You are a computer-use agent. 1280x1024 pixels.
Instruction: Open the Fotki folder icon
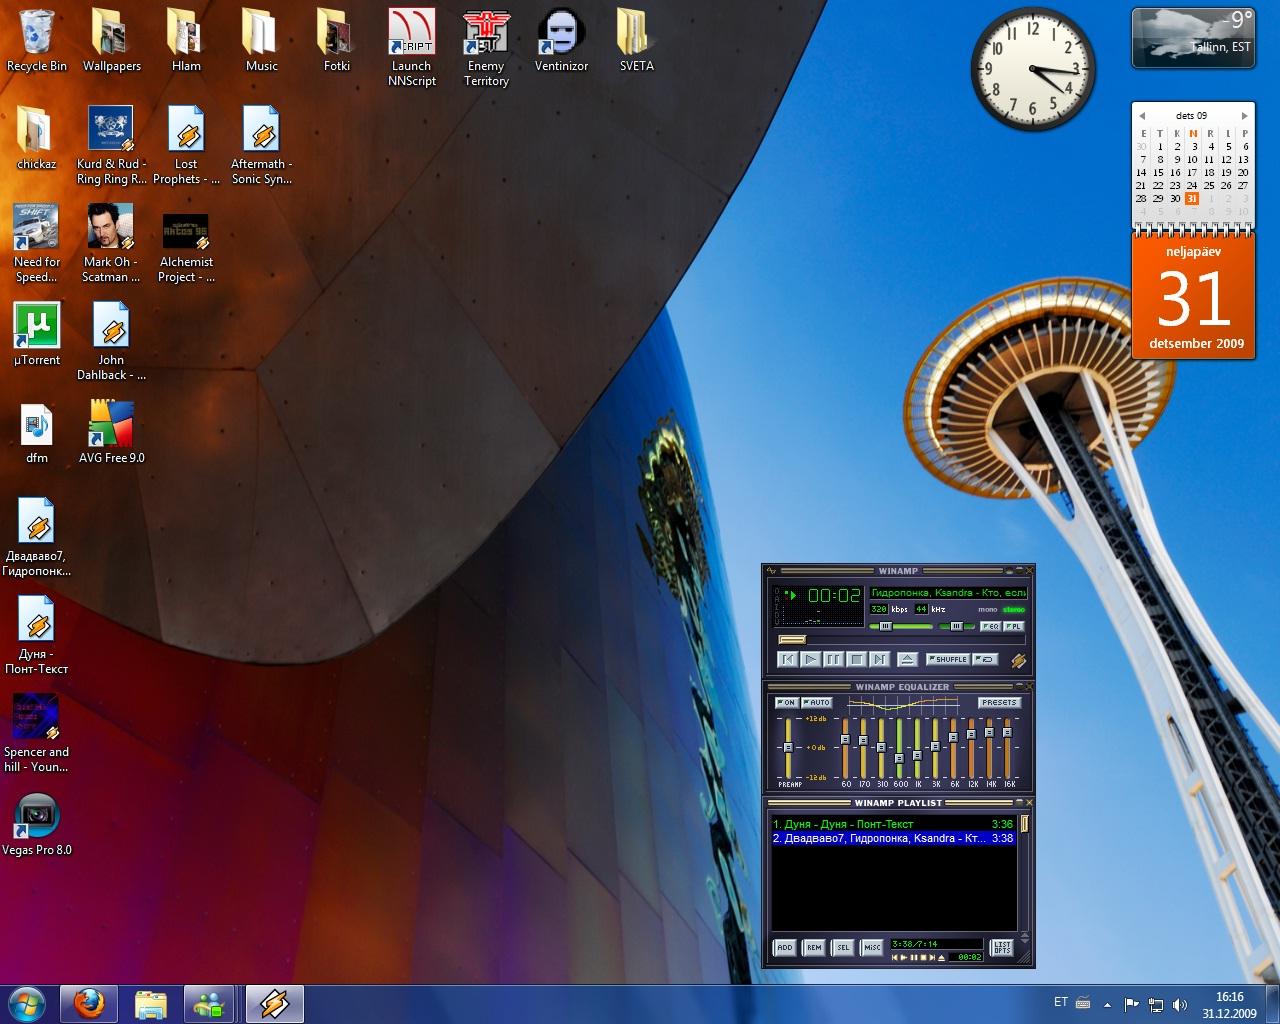(x=337, y=41)
